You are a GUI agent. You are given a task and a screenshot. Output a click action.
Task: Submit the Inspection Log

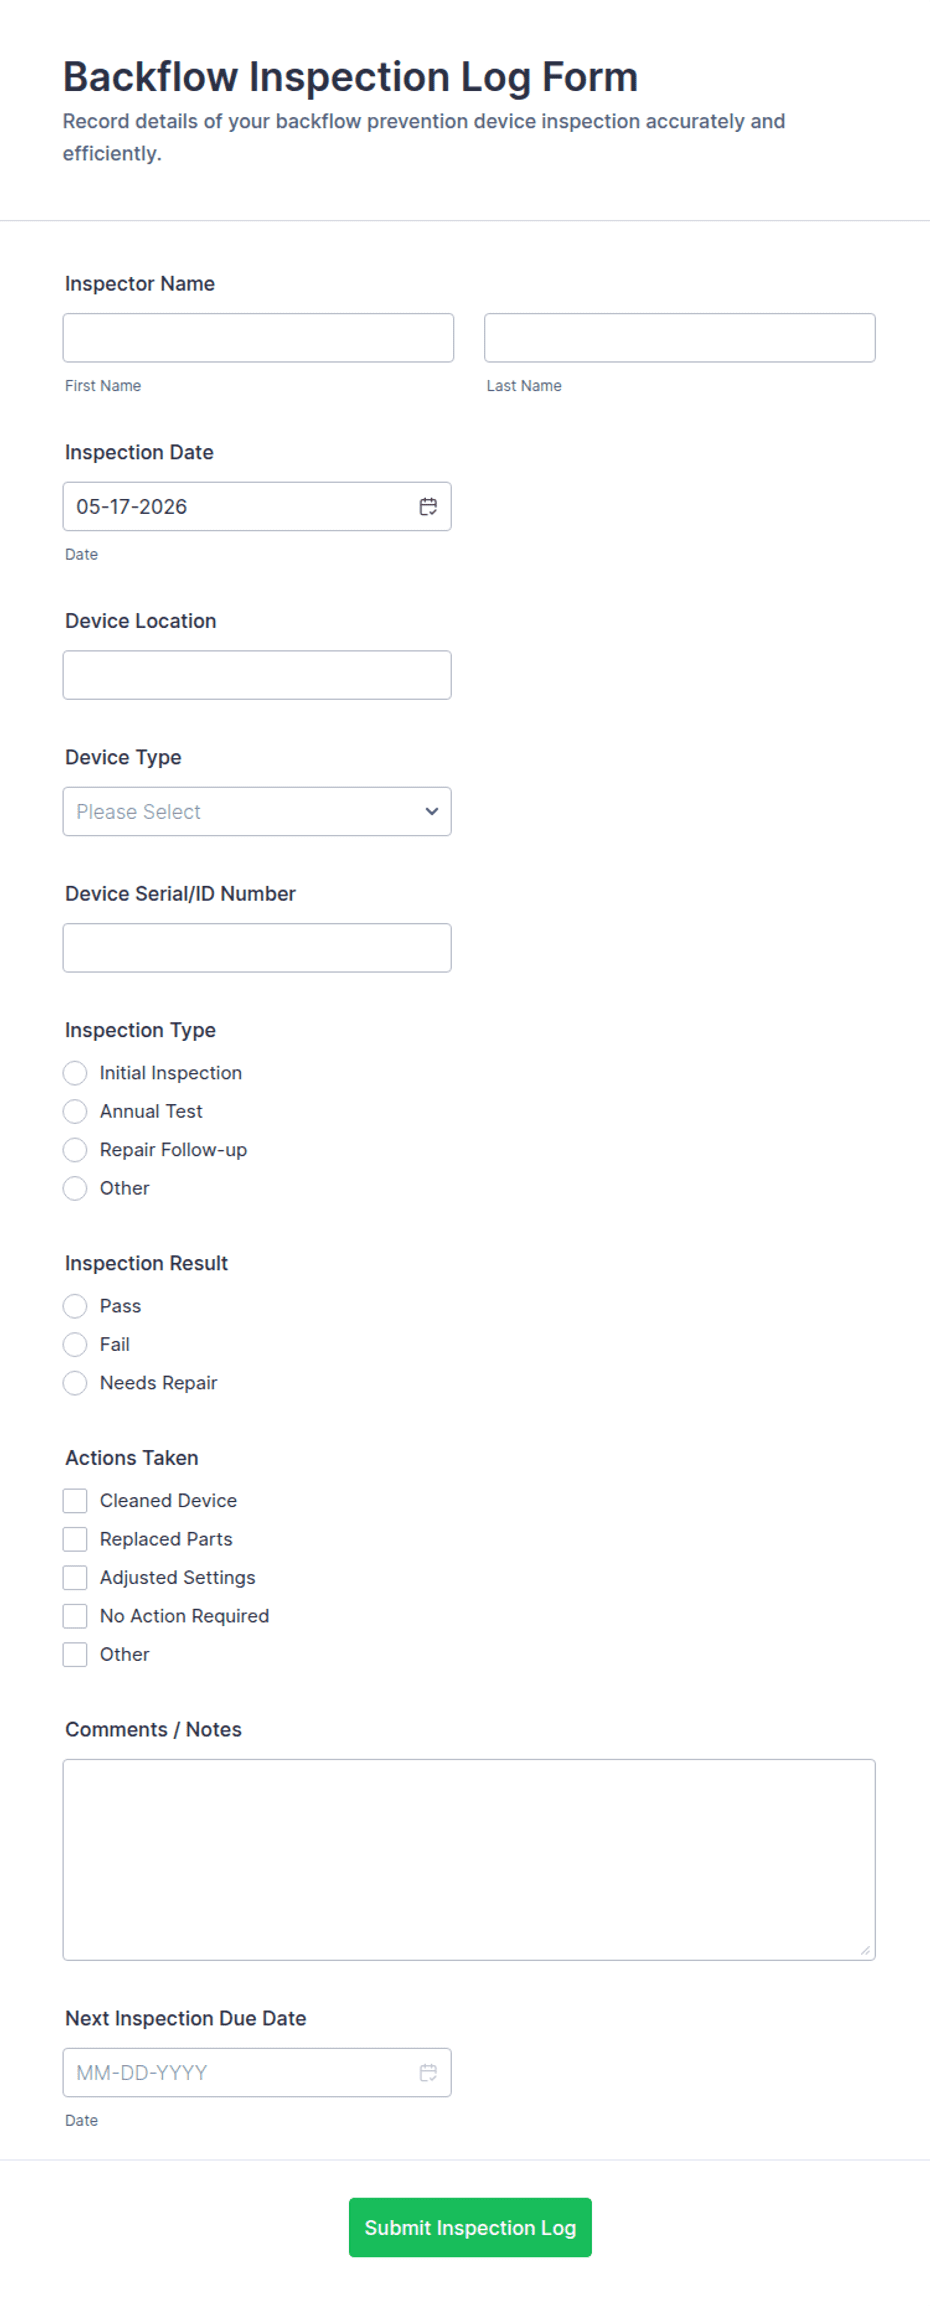coord(470,2228)
